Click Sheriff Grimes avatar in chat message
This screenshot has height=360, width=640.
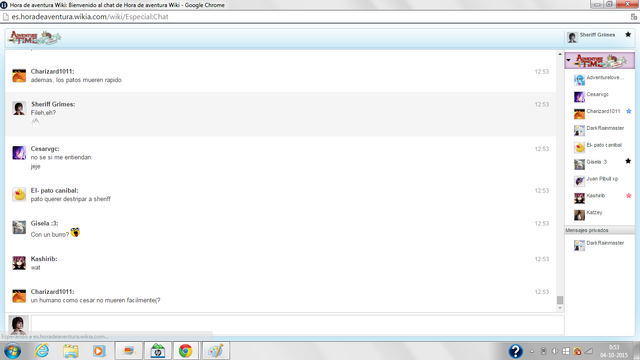19,108
